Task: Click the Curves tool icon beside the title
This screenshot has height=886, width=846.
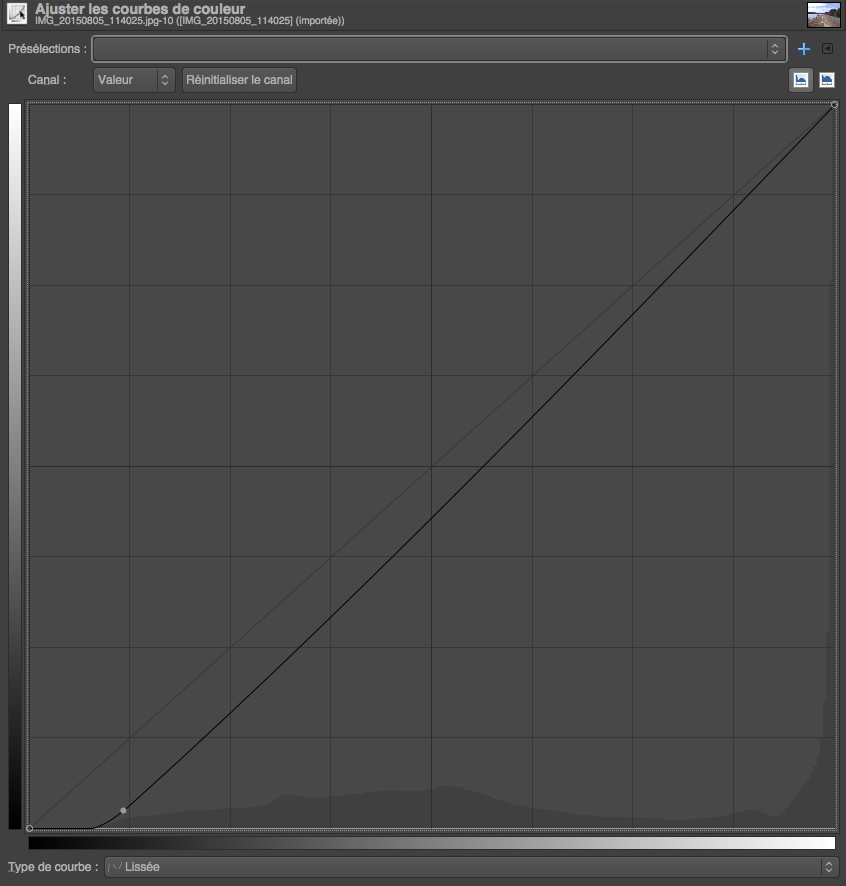Action: [x=17, y=15]
